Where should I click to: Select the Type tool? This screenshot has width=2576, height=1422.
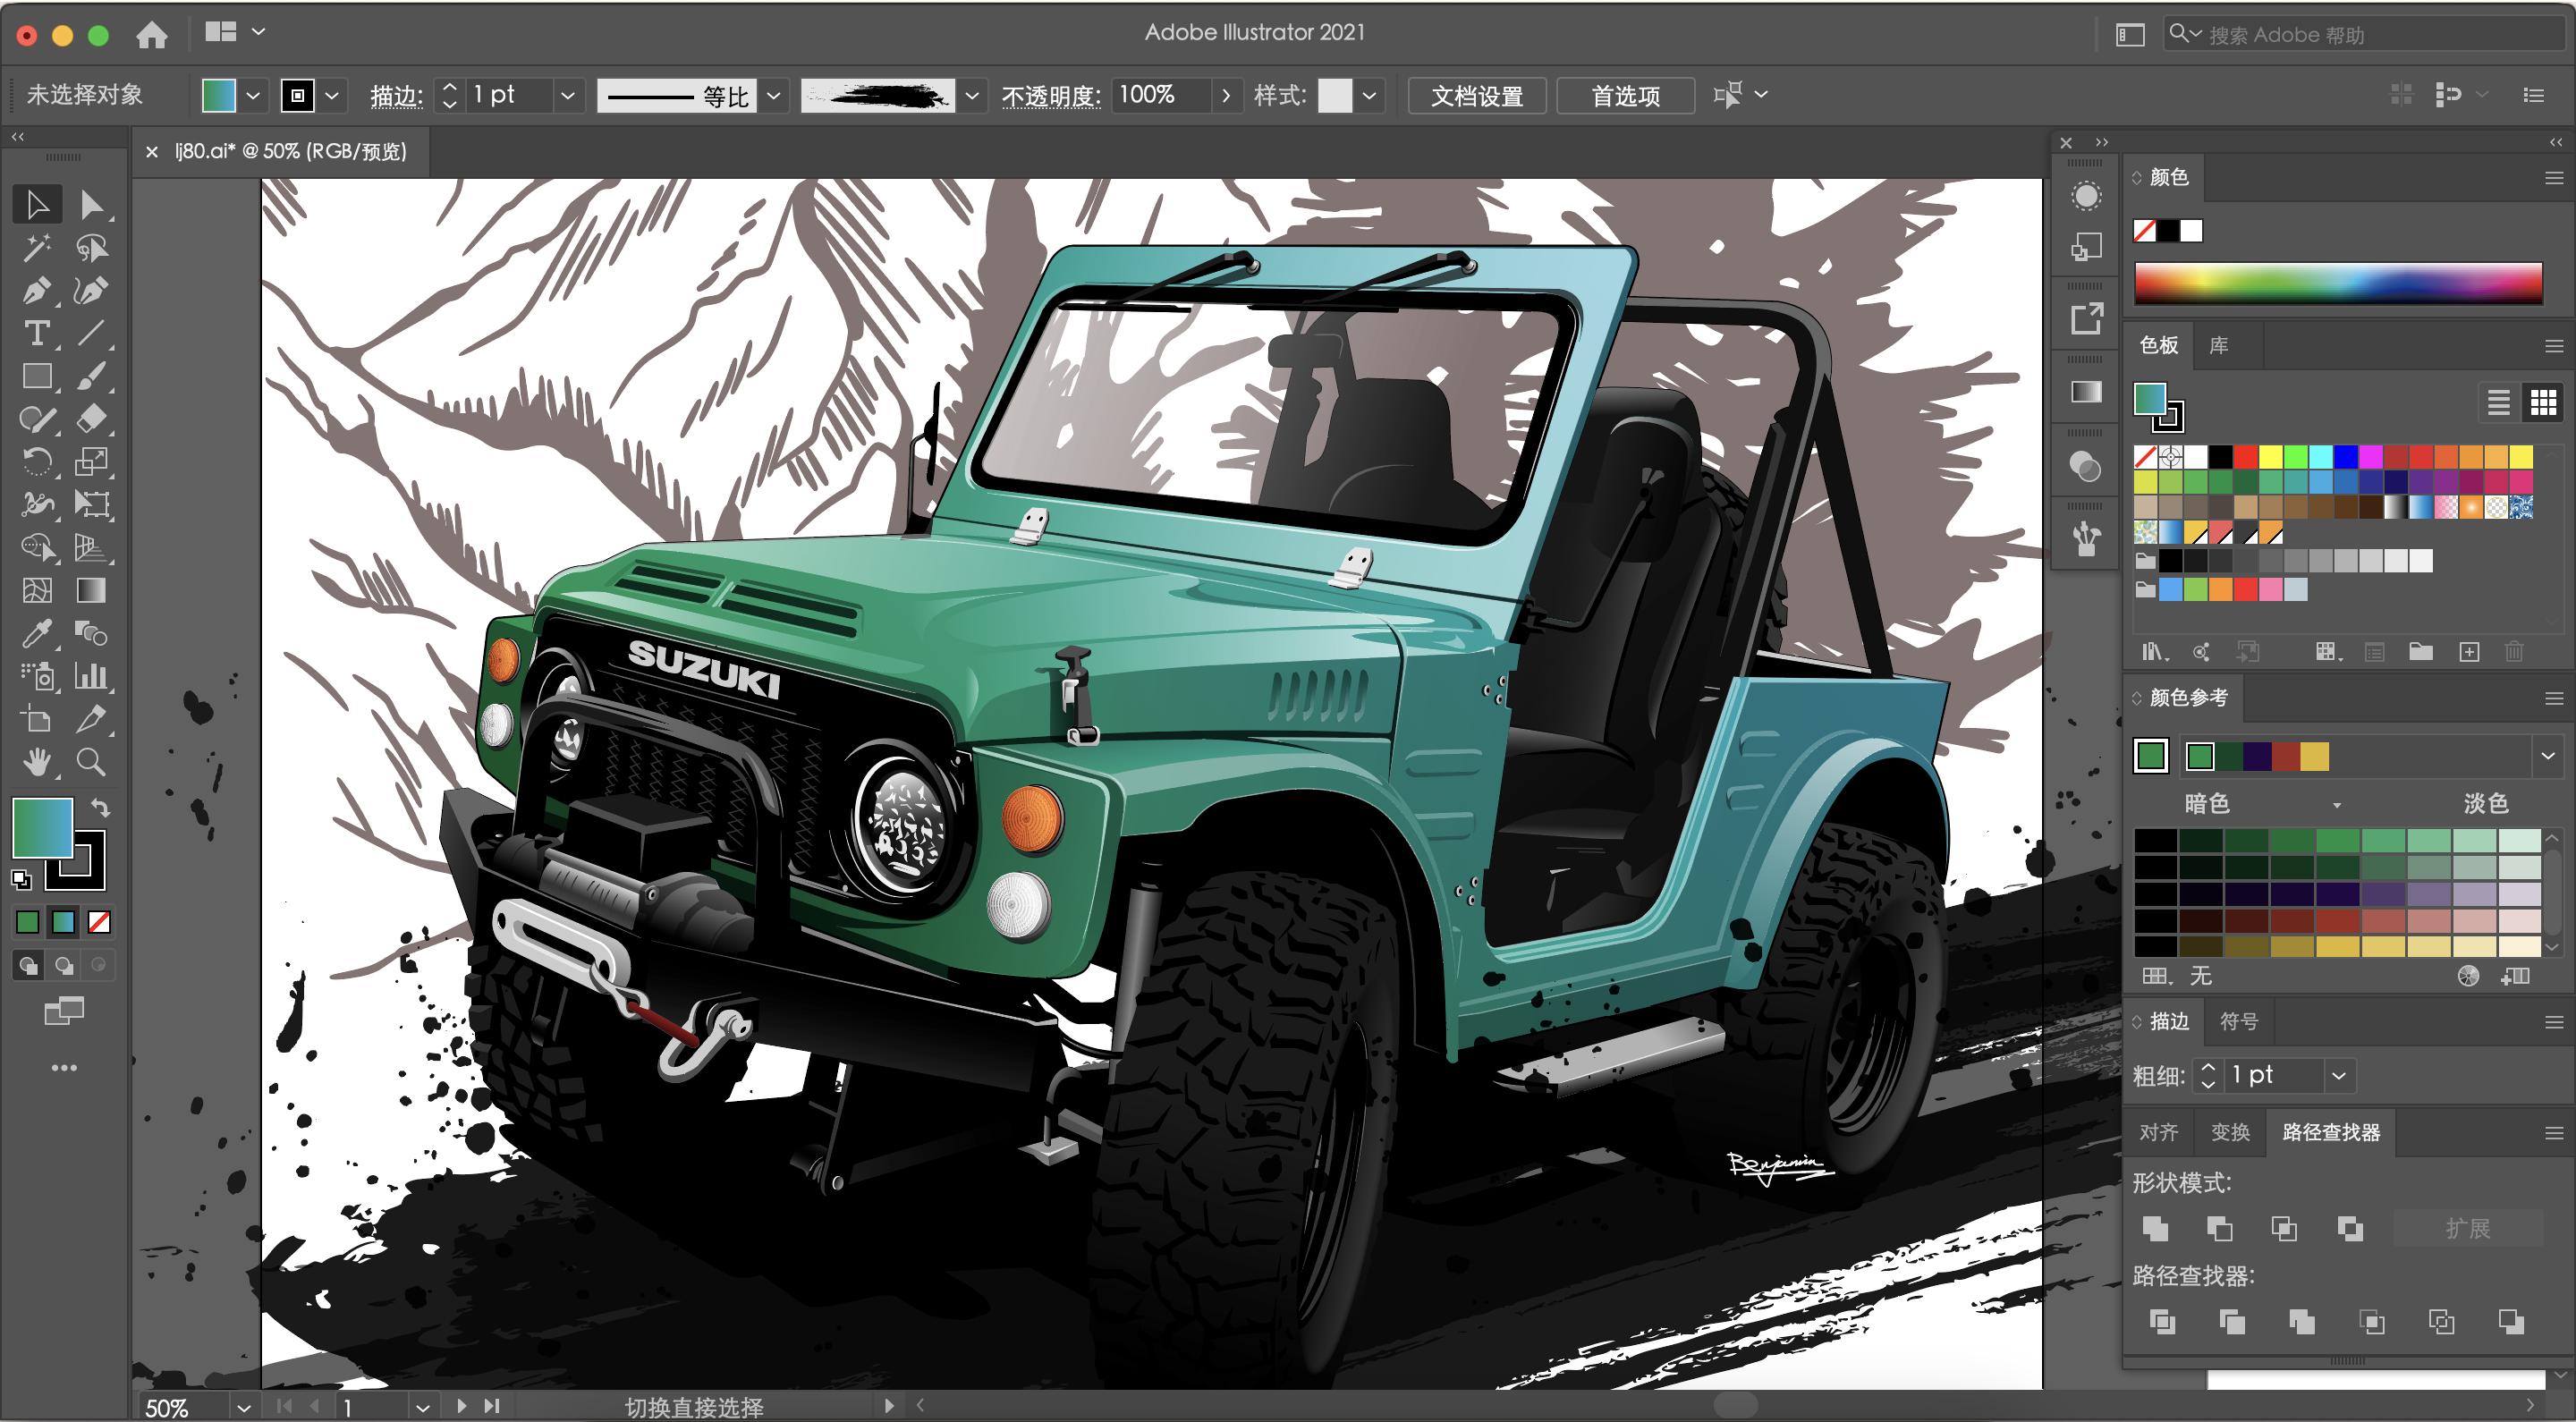[39, 334]
